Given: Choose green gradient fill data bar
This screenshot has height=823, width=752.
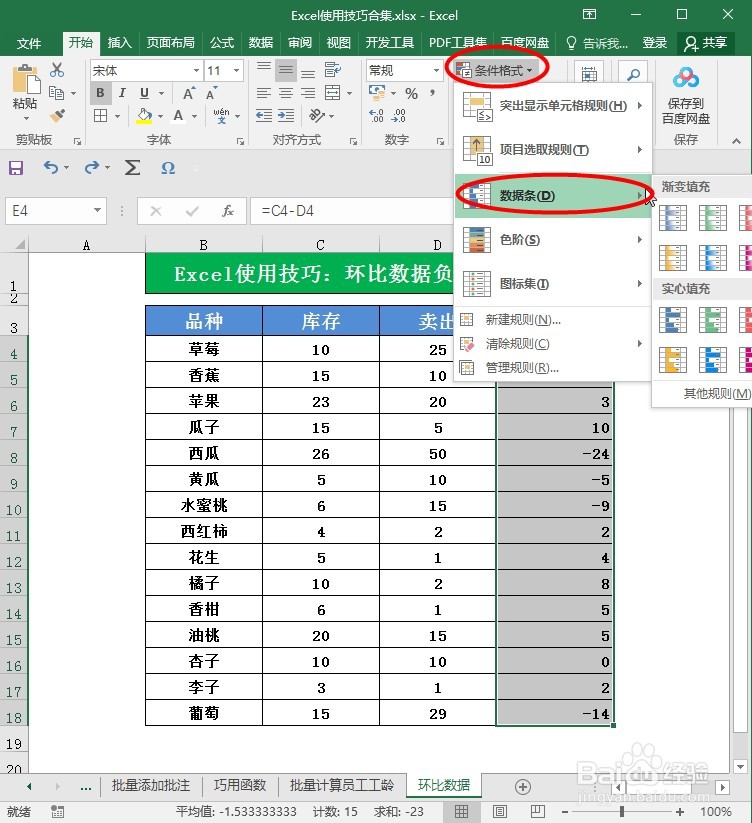Looking at the screenshot, I should point(713,218).
